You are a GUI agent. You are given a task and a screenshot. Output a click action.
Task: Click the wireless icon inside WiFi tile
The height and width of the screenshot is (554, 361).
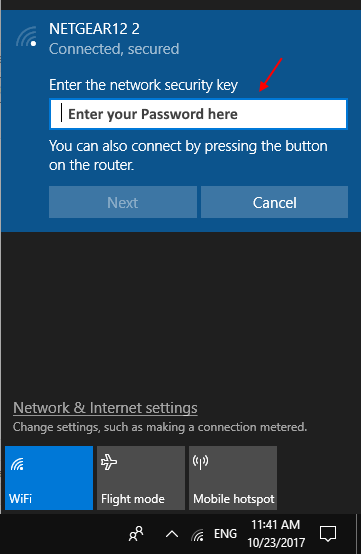[x=17, y=464]
